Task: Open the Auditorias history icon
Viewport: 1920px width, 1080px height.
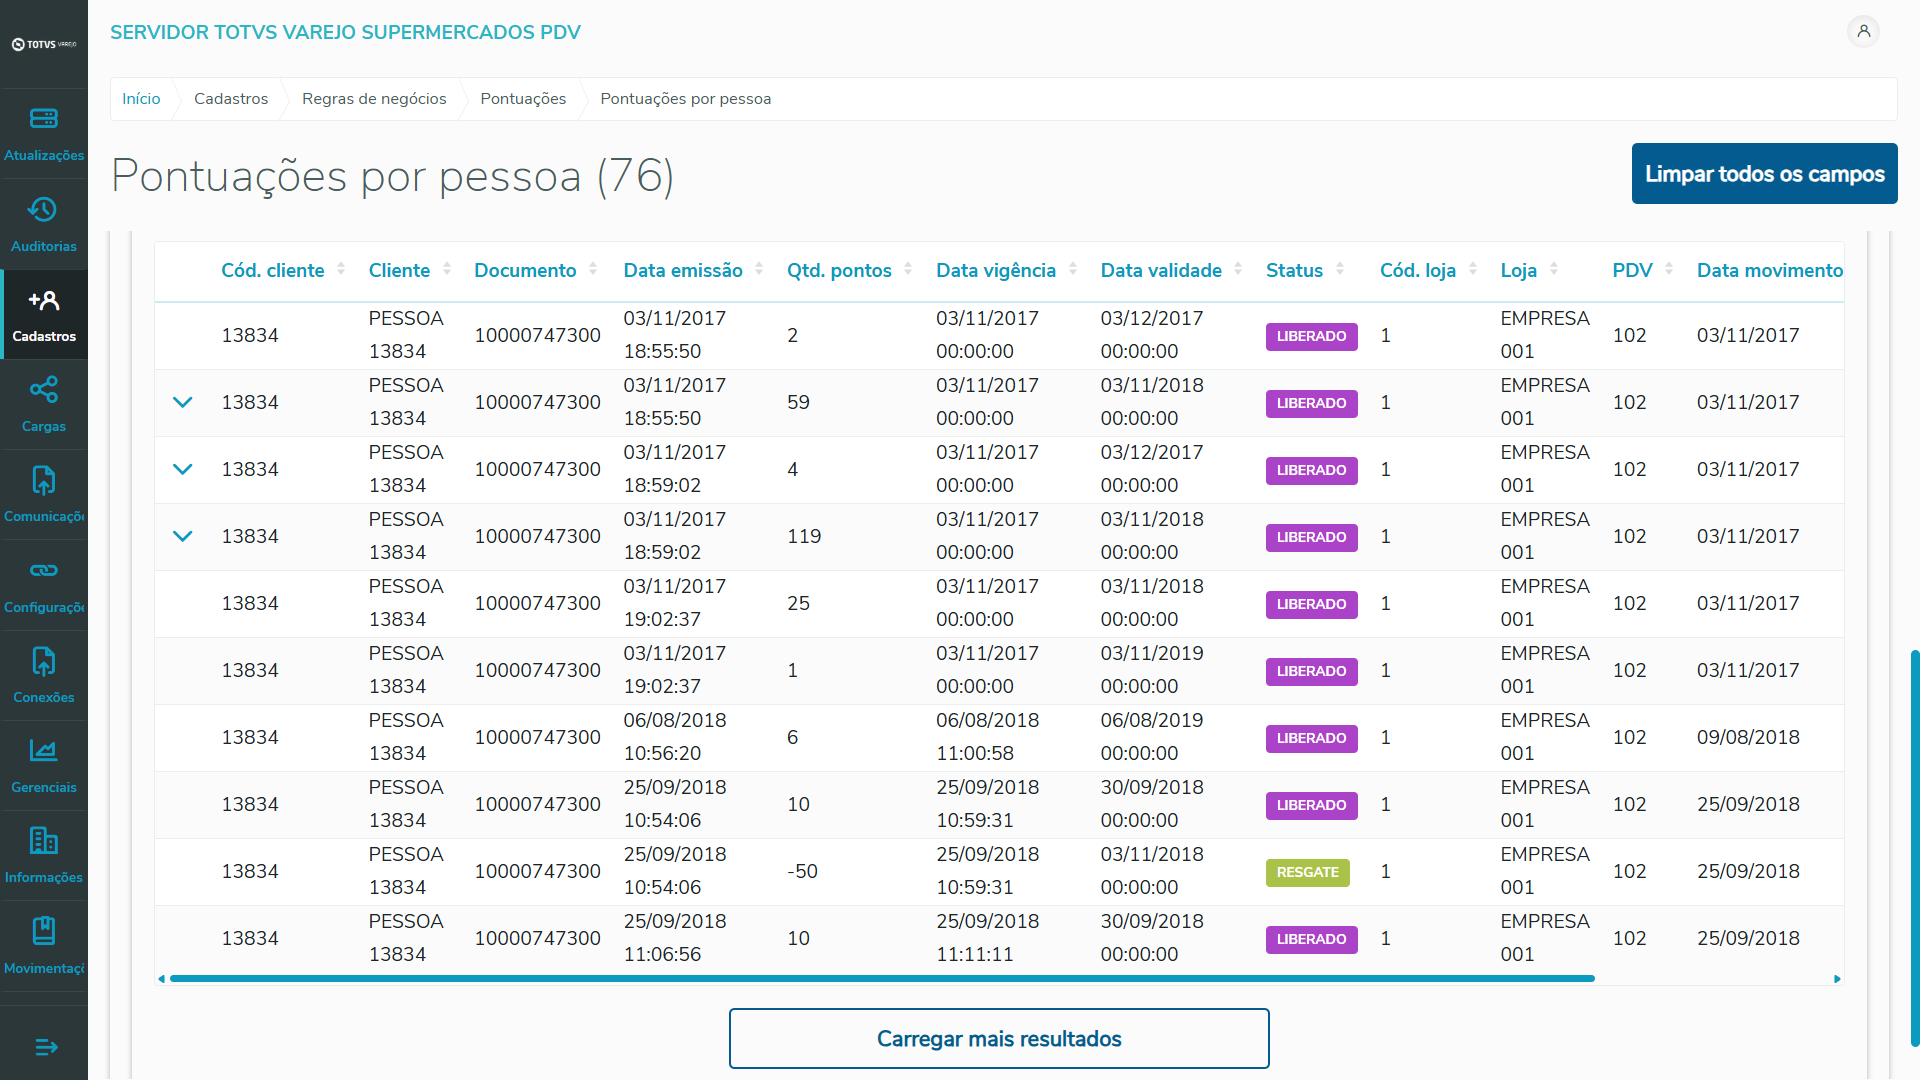Action: (43, 210)
